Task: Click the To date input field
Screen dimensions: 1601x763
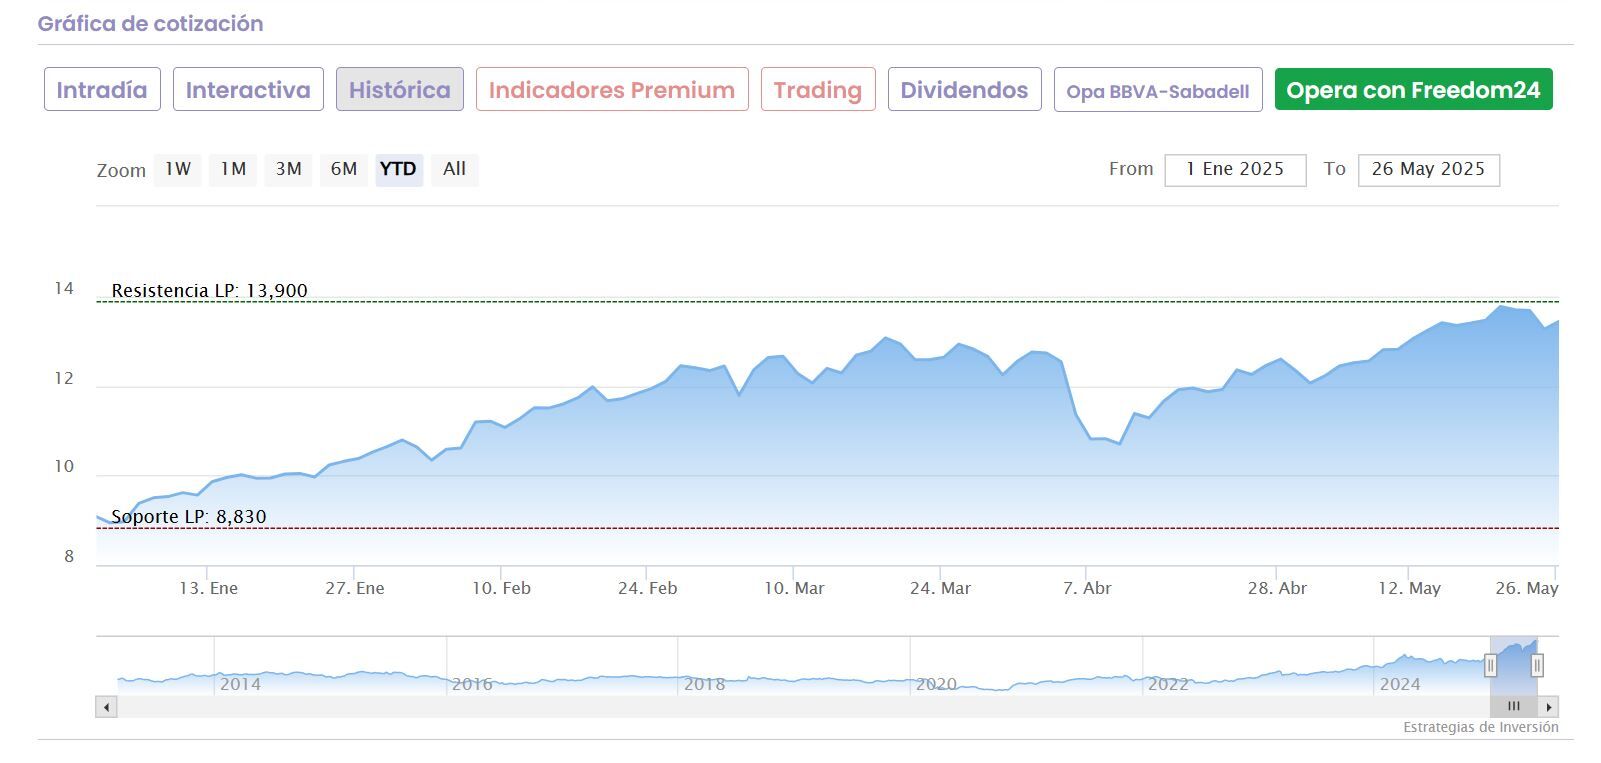Action: [1428, 170]
